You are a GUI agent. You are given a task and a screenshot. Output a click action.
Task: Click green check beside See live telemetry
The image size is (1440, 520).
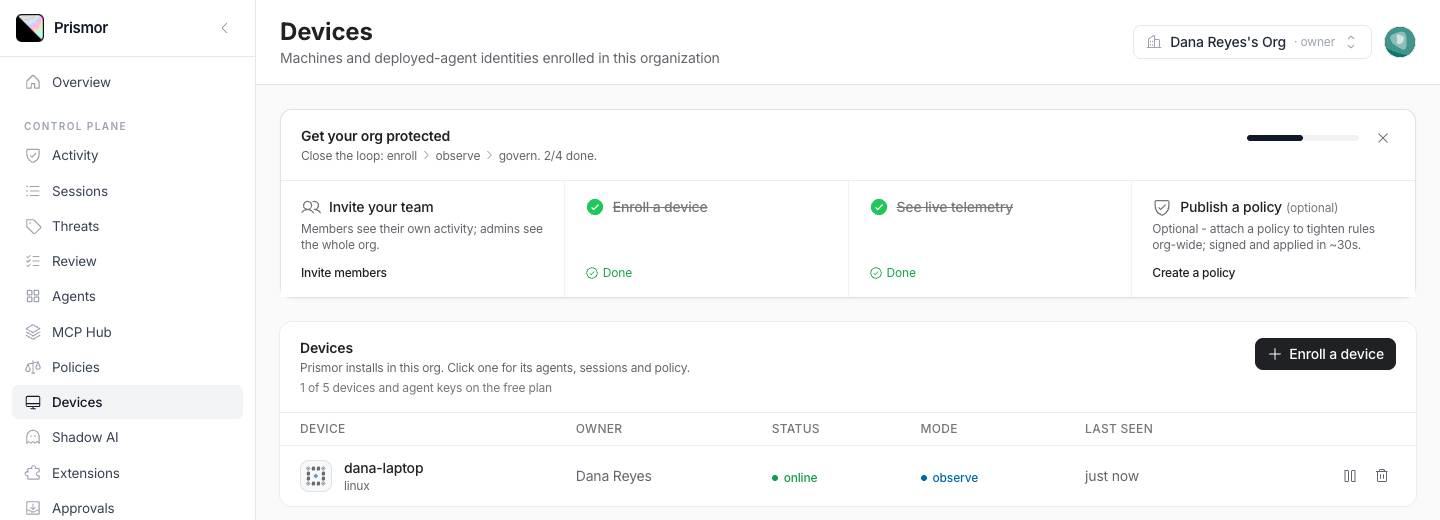coord(879,207)
